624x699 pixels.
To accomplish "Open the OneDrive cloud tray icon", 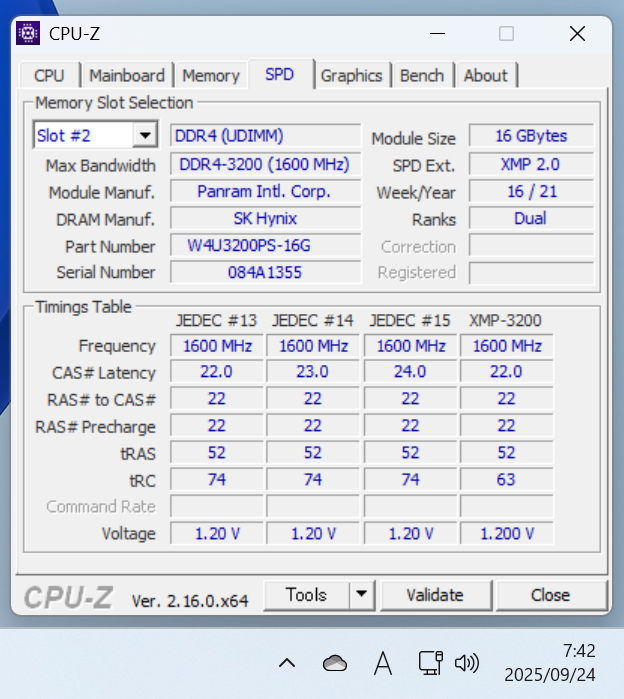I will [335, 663].
